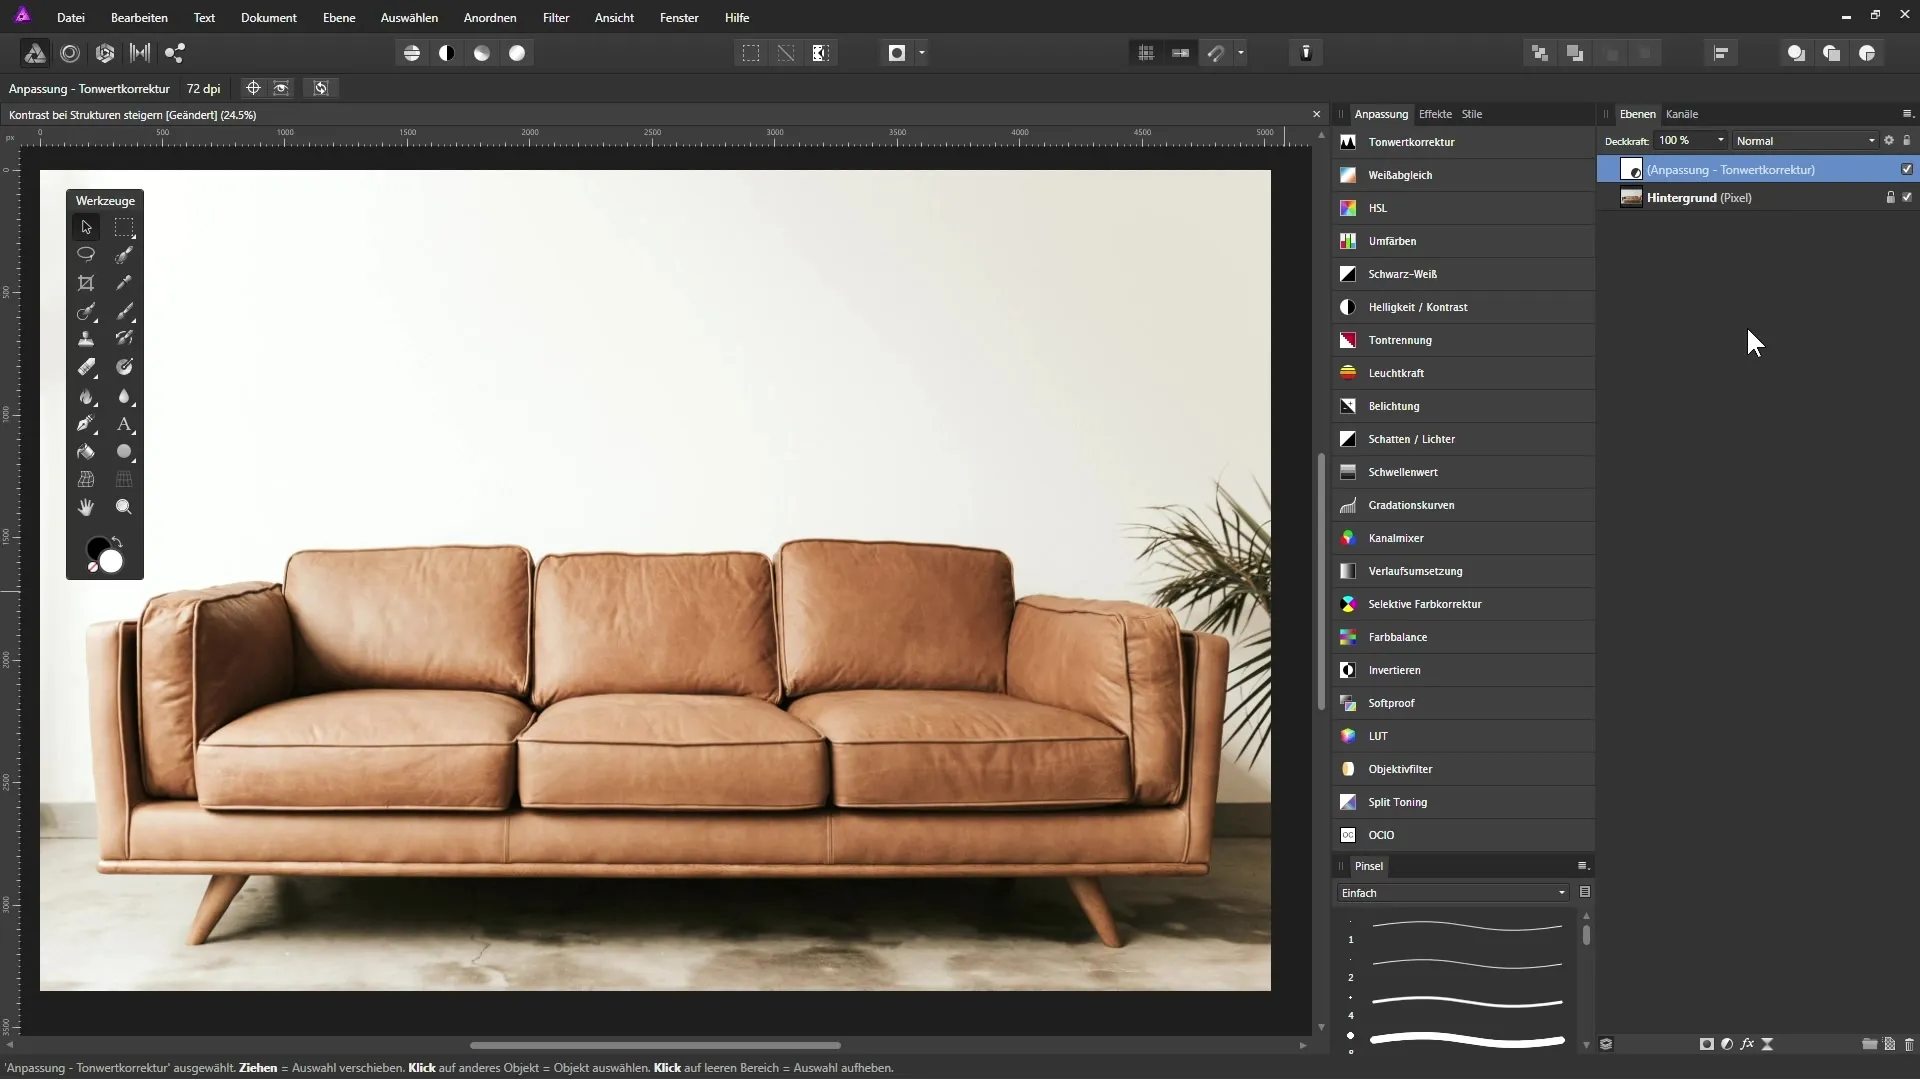Viewport: 1920px width, 1080px height.
Task: Select the clone stamp tool
Action: click(86, 339)
